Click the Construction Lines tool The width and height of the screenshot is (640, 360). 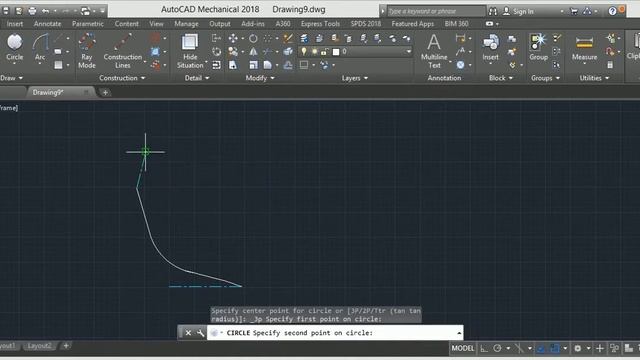pos(122,51)
